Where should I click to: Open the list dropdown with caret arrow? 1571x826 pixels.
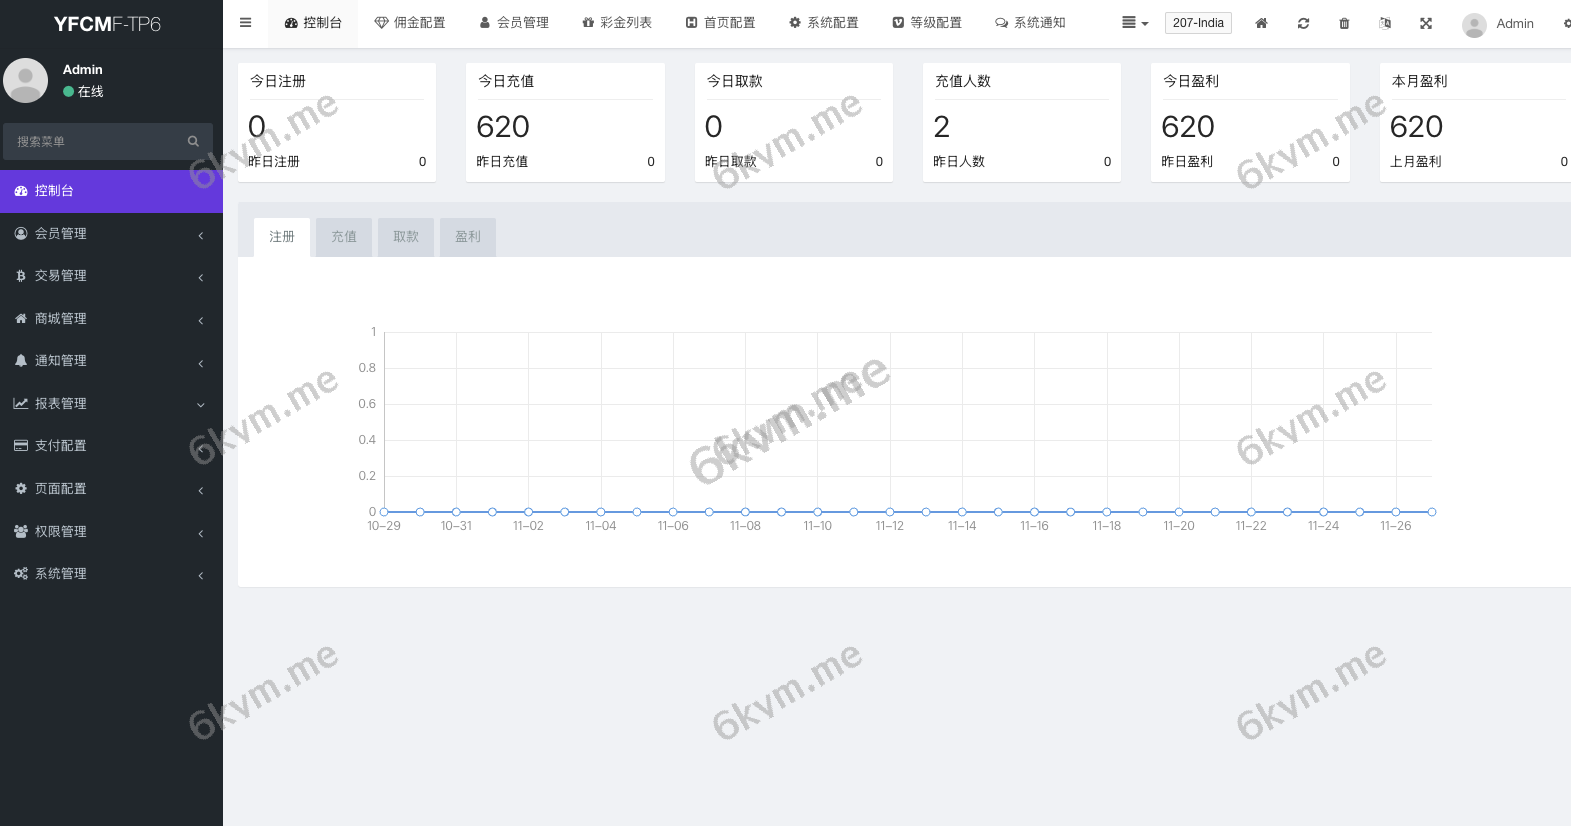(x=1135, y=23)
